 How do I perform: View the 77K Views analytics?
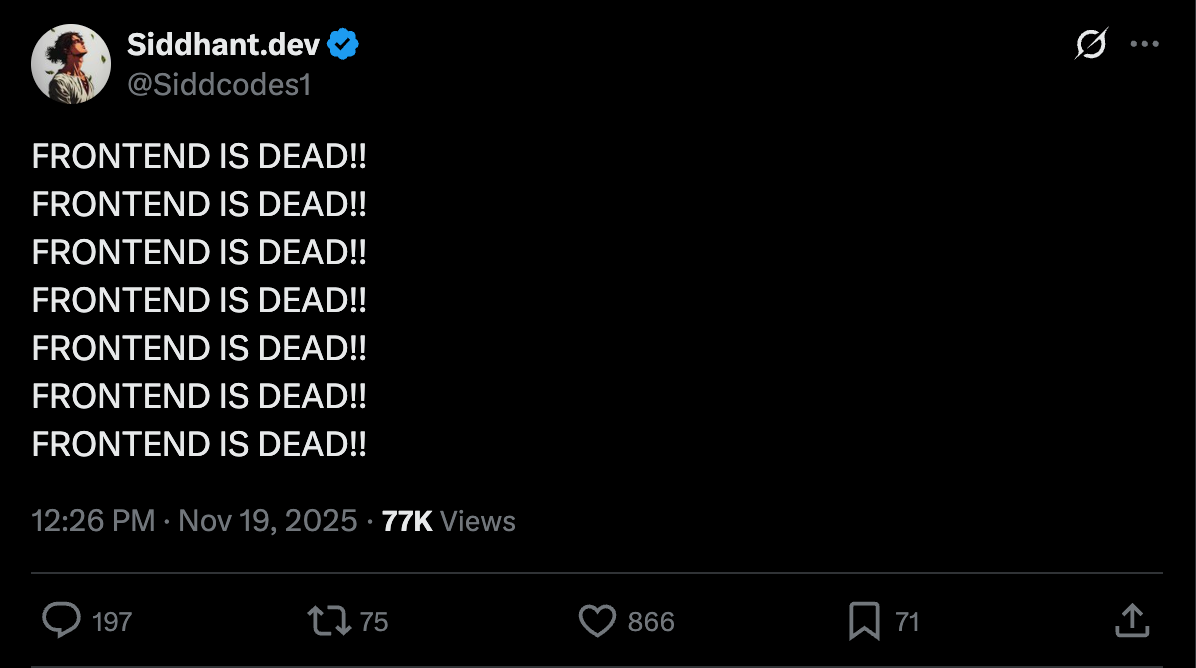coord(449,521)
